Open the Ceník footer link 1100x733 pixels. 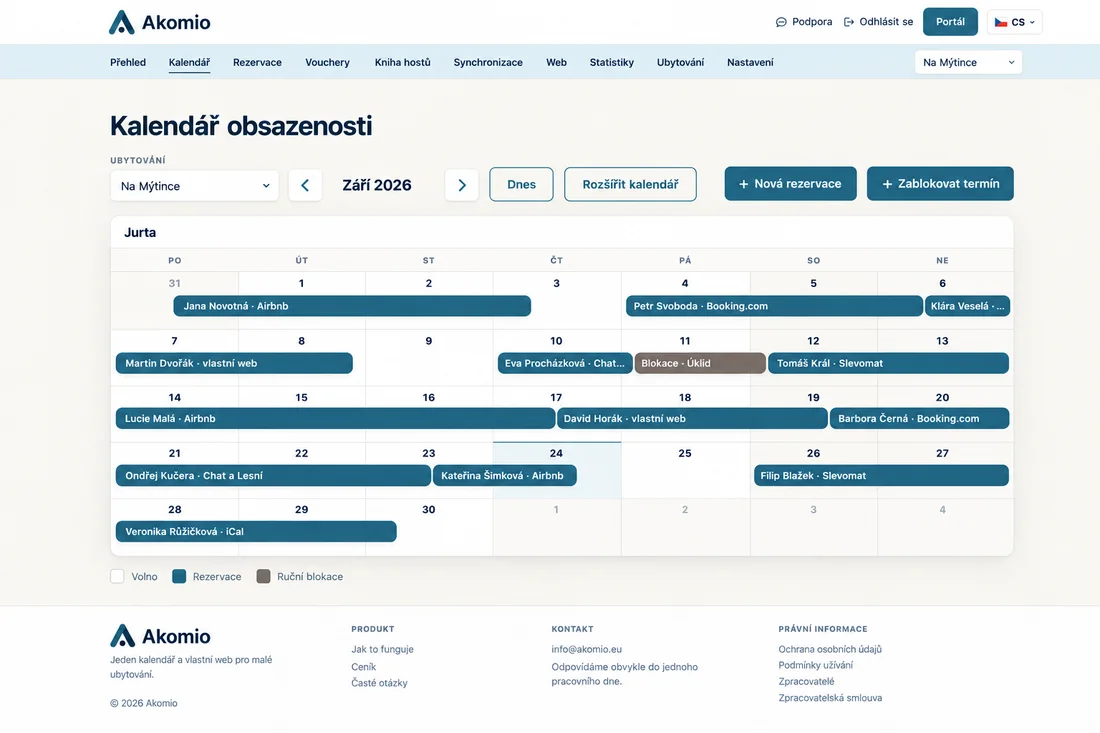coord(363,667)
